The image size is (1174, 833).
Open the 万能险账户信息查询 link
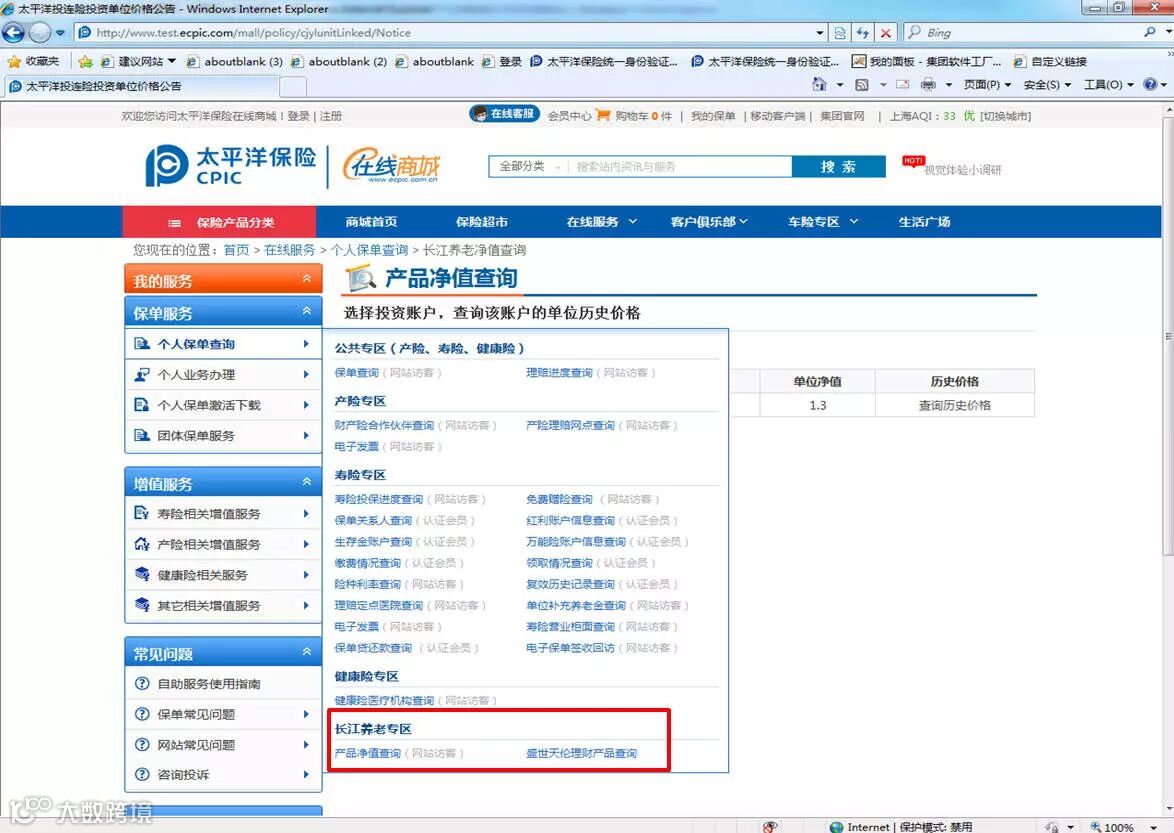pyautogui.click(x=576, y=541)
